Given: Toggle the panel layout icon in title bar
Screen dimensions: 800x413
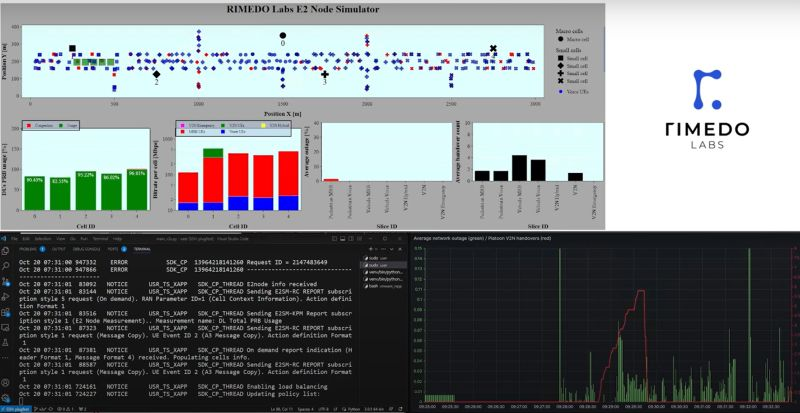Looking at the screenshot, I should pyautogui.click(x=342, y=238).
